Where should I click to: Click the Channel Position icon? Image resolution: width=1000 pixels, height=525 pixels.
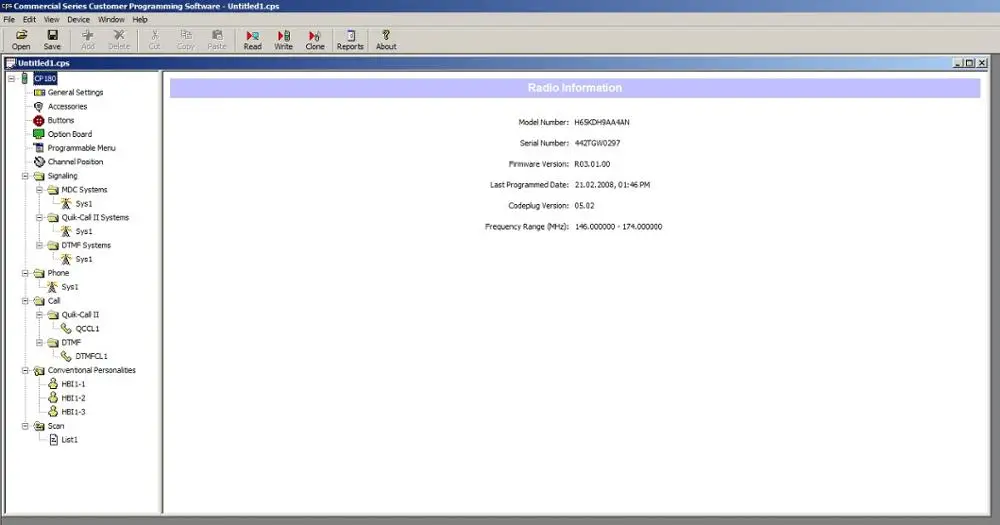[x=39, y=162]
